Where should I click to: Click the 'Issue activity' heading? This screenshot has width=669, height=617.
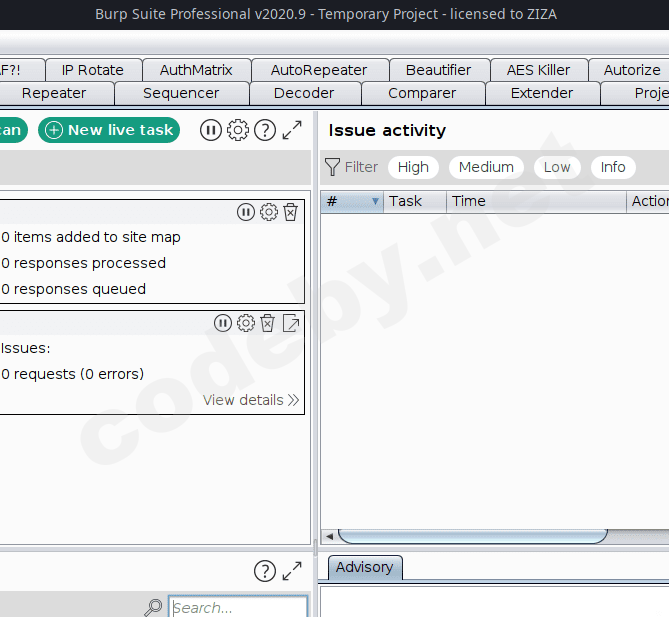click(387, 130)
